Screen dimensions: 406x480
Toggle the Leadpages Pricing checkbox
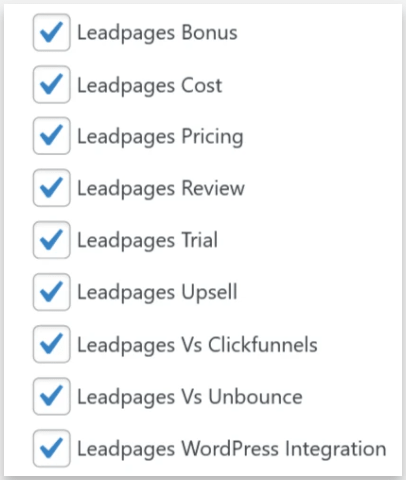(x=51, y=136)
